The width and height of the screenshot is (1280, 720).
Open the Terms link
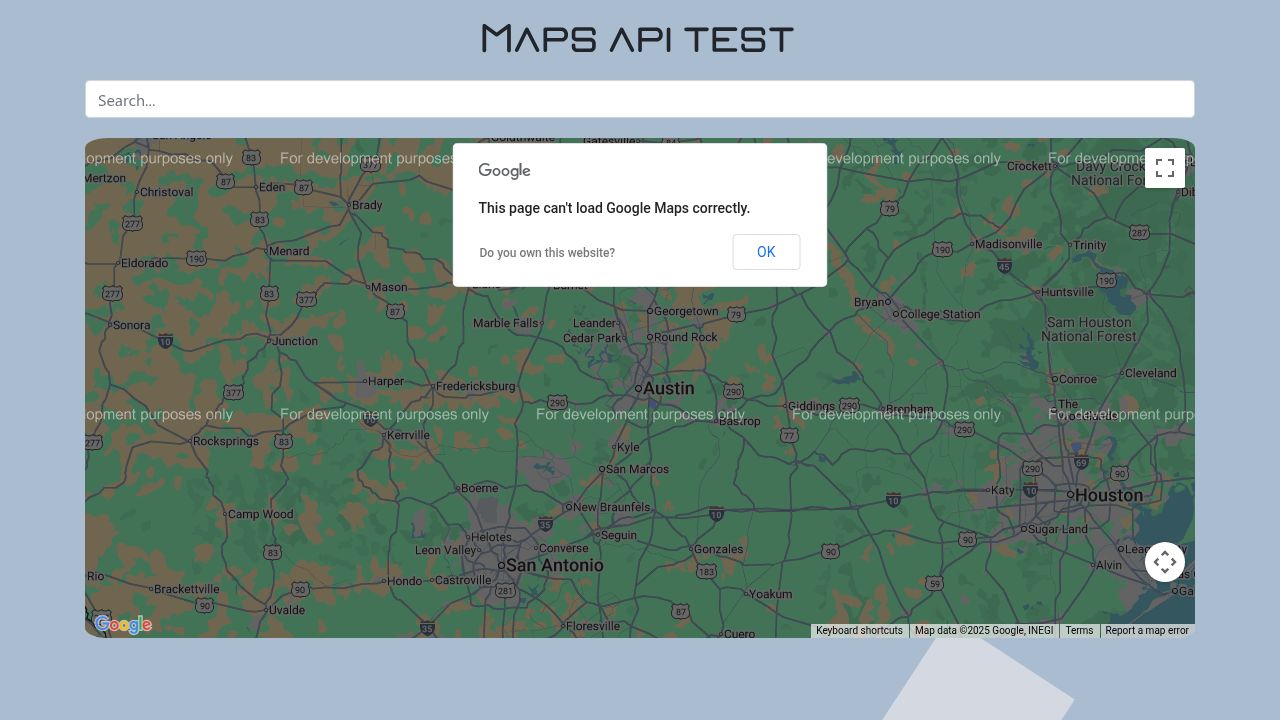coord(1079,630)
